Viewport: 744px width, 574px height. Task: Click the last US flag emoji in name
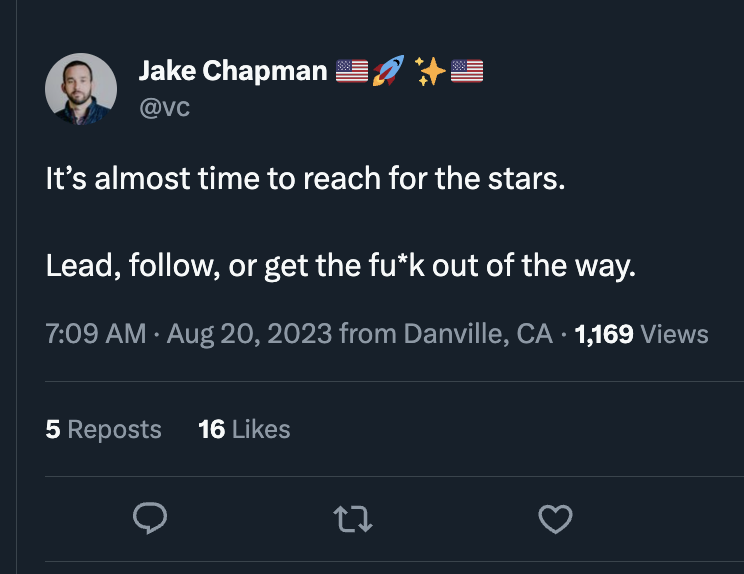tap(467, 71)
